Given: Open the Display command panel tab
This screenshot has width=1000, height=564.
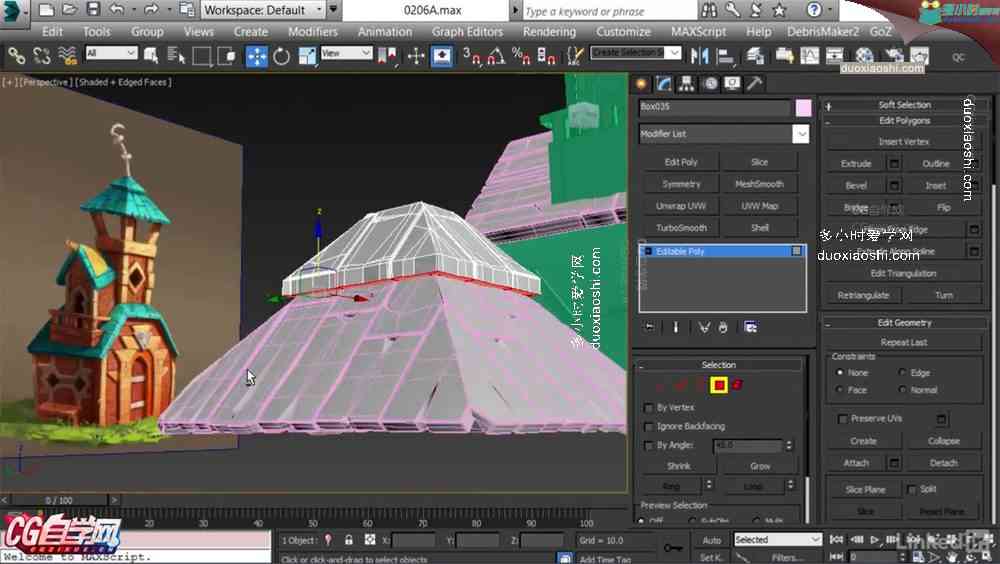Looking at the screenshot, I should click(732, 84).
